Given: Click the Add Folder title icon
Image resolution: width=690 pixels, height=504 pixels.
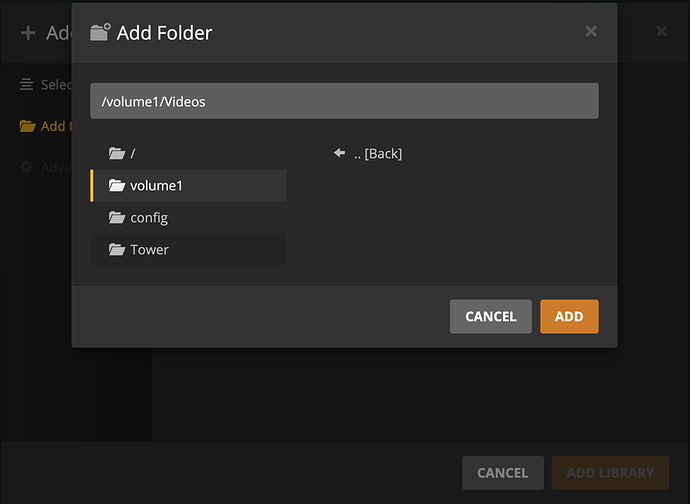Looking at the screenshot, I should click(100, 32).
